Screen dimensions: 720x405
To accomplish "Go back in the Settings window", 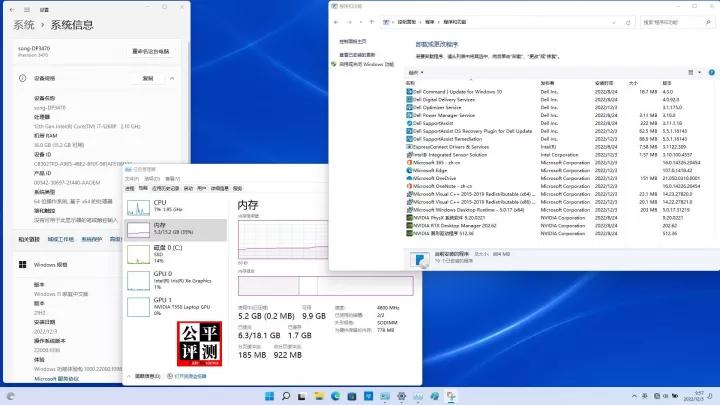I will (x=12, y=9).
